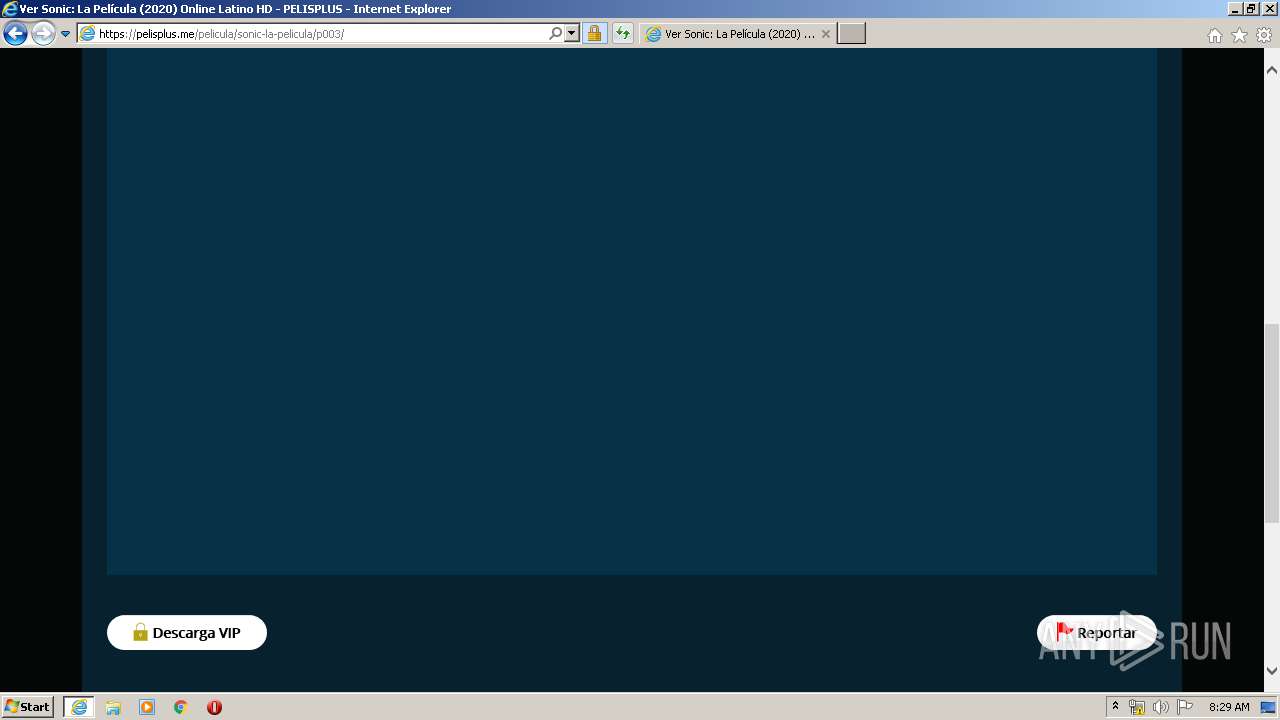The height and width of the screenshot is (720, 1280).
Task: Launch Chrome from the taskbar
Action: click(181, 707)
